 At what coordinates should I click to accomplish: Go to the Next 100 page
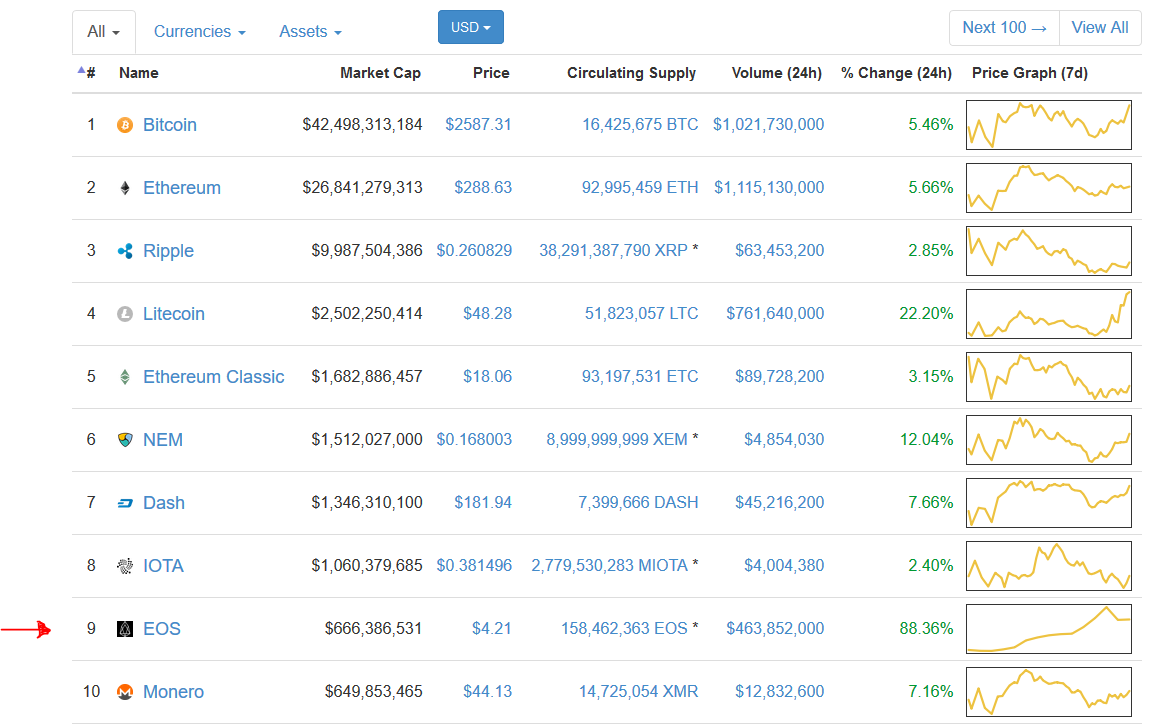tap(1004, 28)
